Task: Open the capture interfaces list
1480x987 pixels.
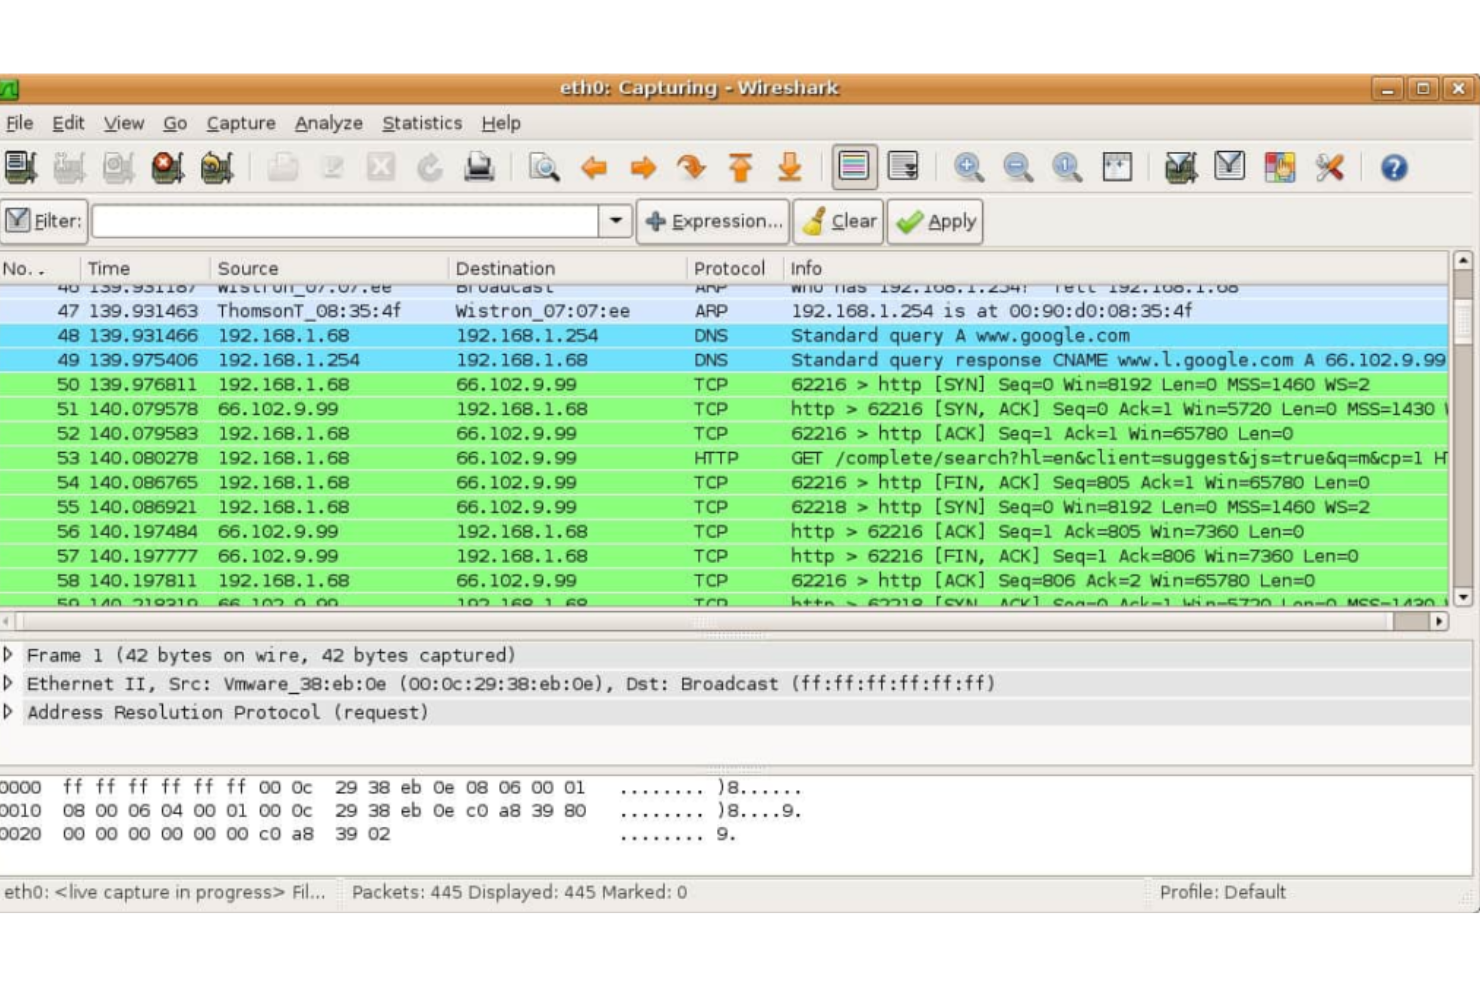Action: pyautogui.click(x=22, y=167)
